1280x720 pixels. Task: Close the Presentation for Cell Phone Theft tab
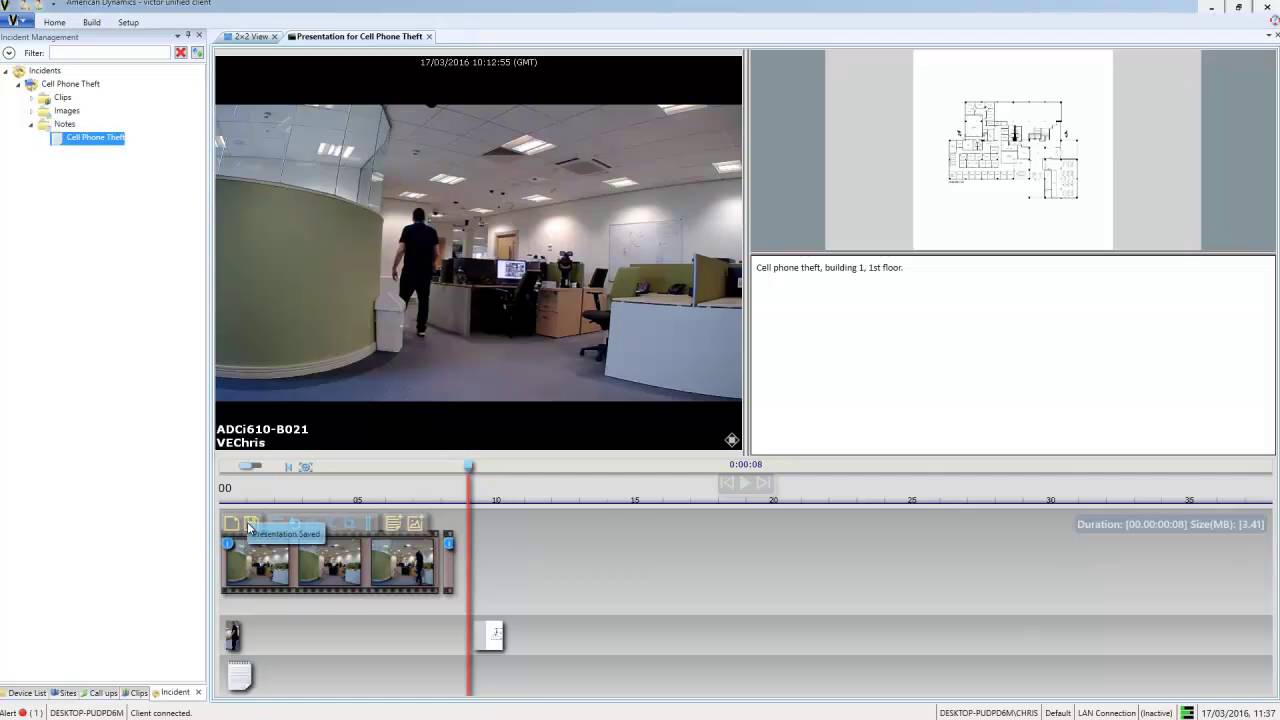pos(429,36)
